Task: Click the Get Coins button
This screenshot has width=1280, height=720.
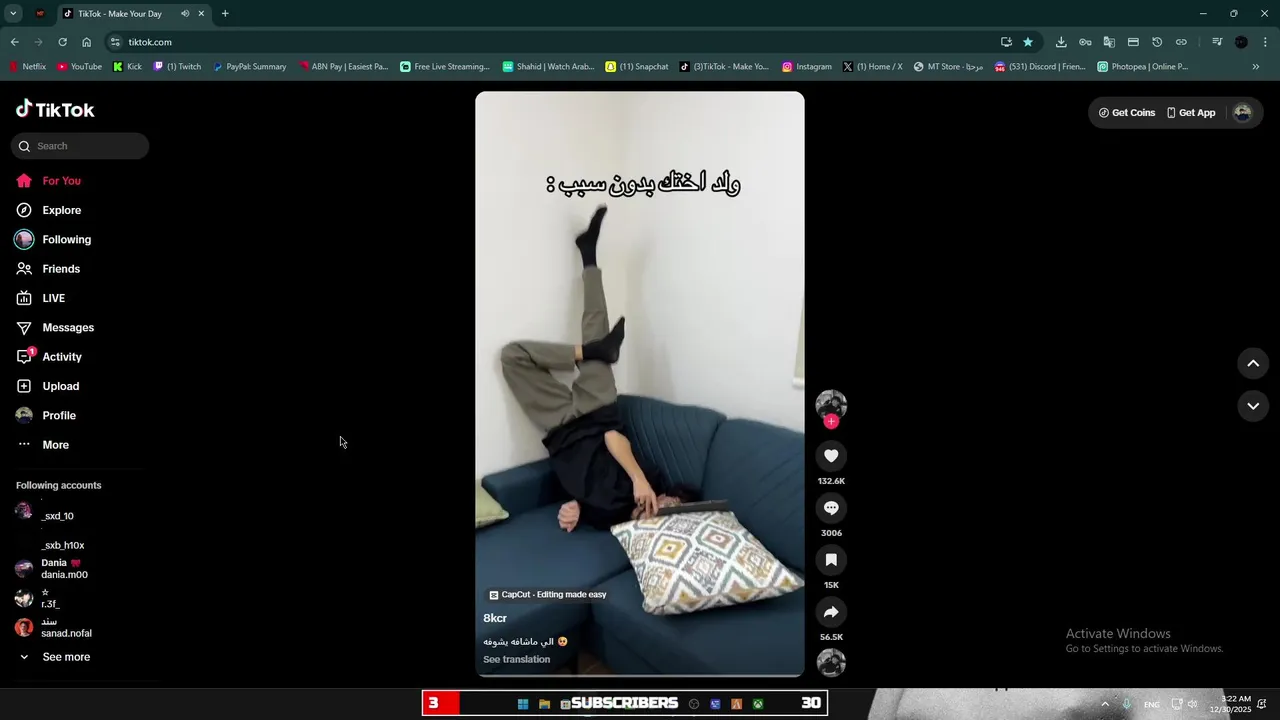Action: (1127, 113)
